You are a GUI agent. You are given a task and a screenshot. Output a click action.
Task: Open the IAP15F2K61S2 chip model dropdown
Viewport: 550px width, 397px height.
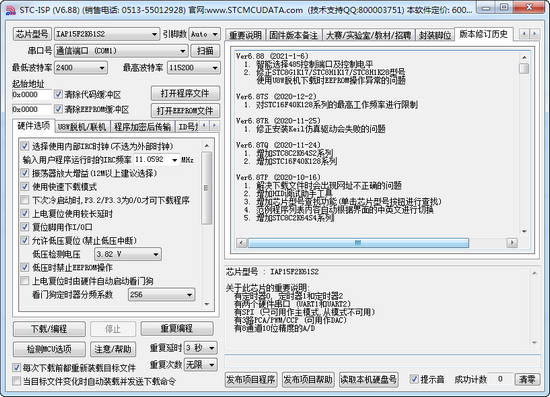point(107,34)
